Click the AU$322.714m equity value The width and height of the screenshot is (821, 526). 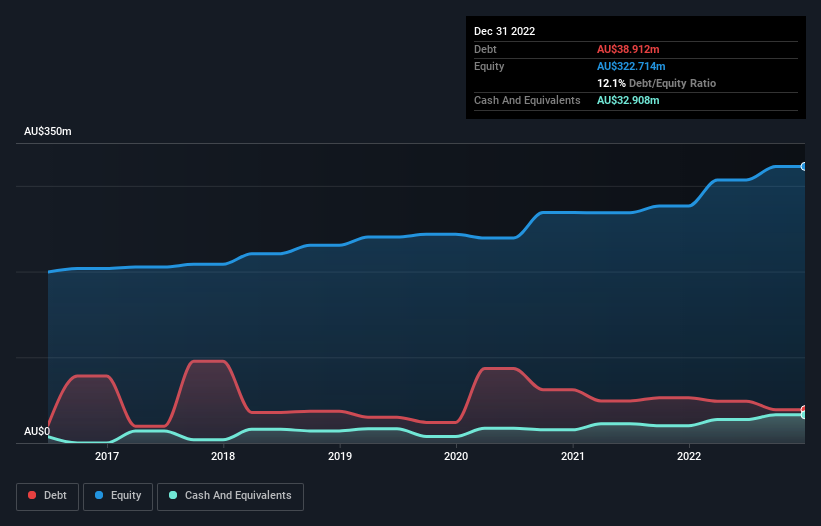631,66
